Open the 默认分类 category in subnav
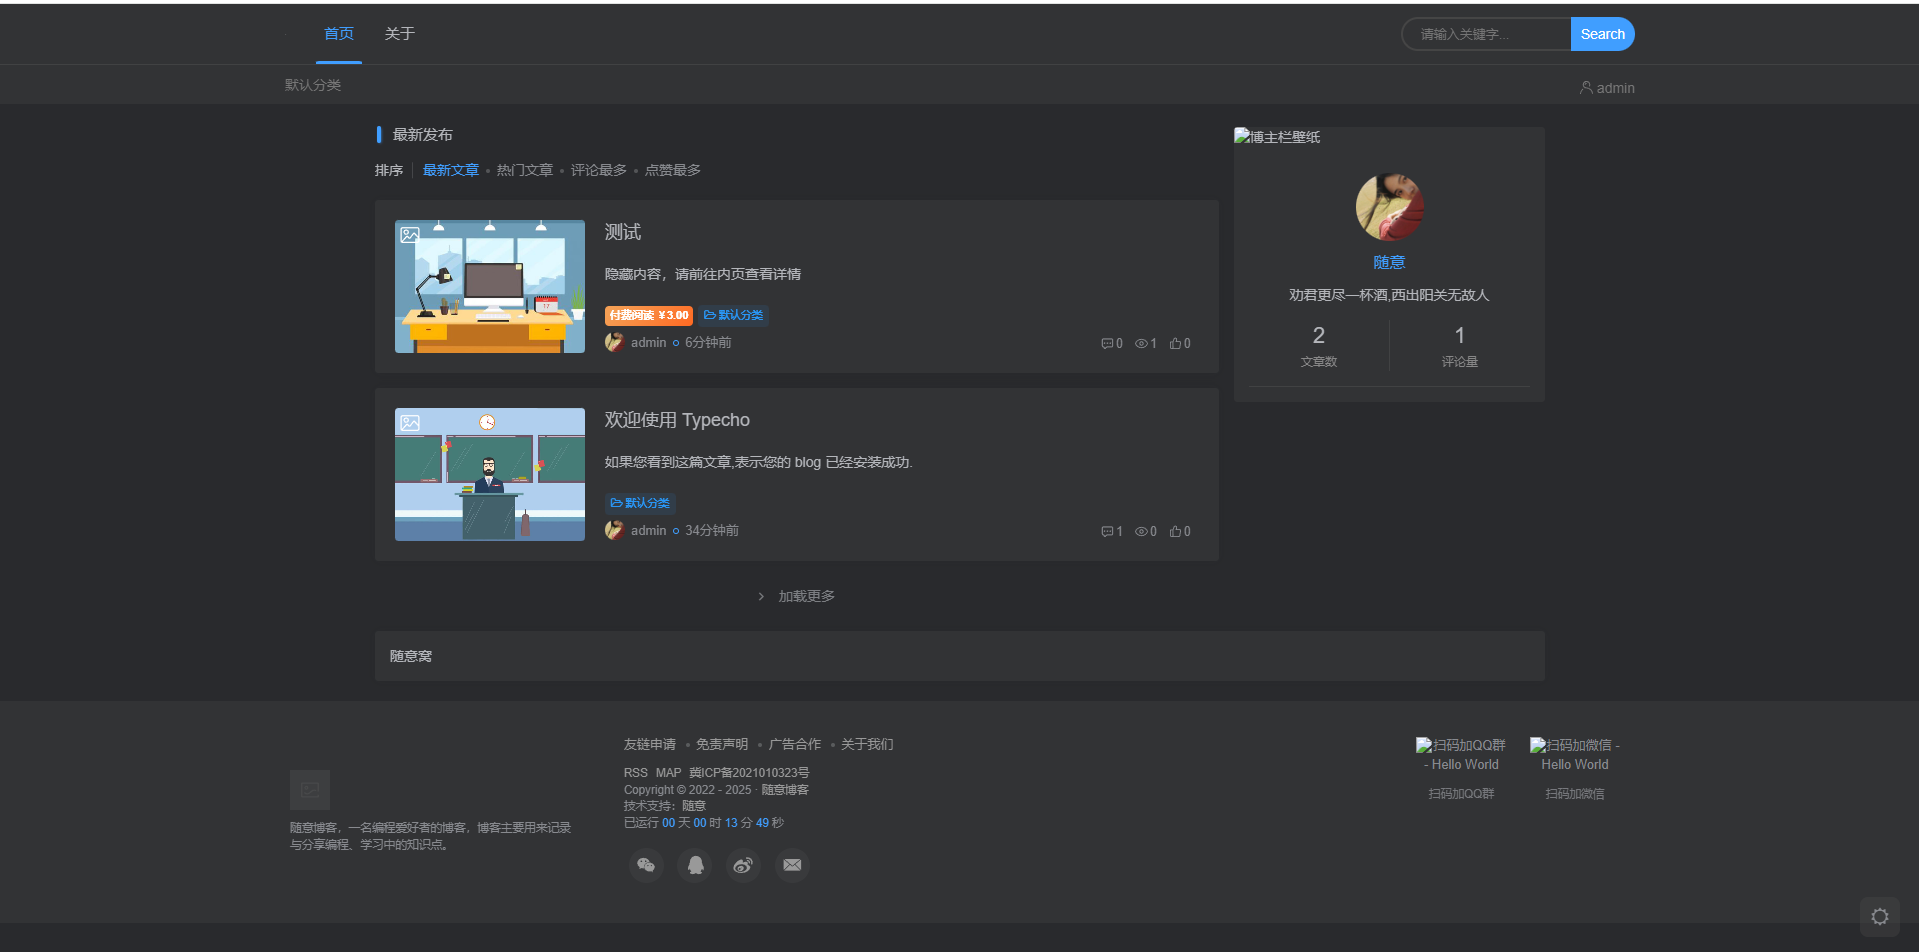 coord(313,85)
